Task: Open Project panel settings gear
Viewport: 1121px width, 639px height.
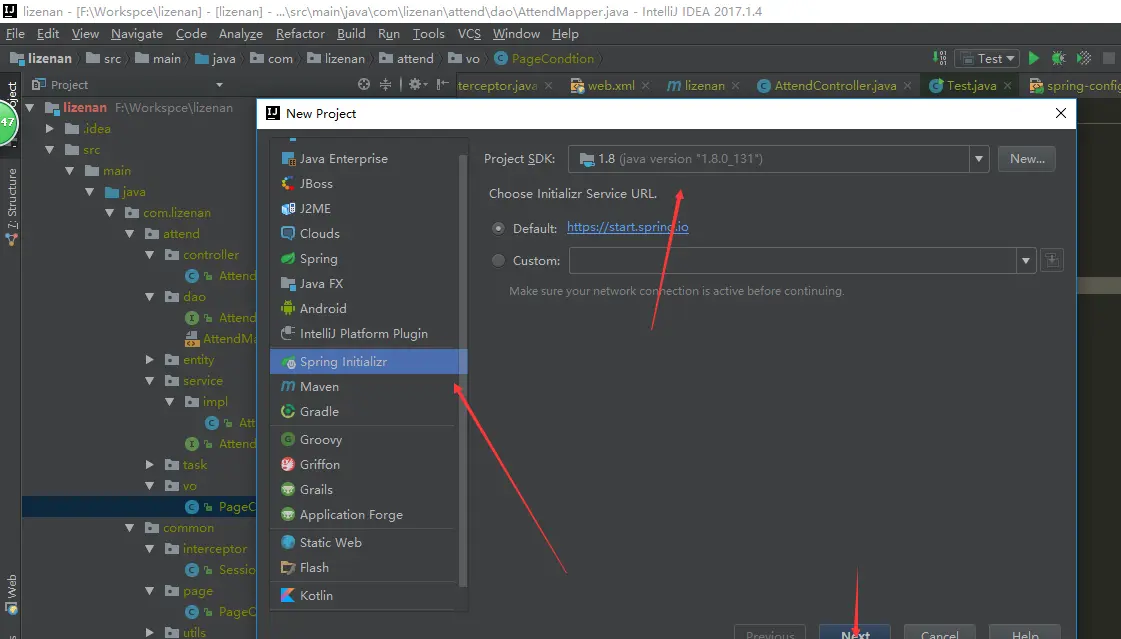Action: coord(416,84)
